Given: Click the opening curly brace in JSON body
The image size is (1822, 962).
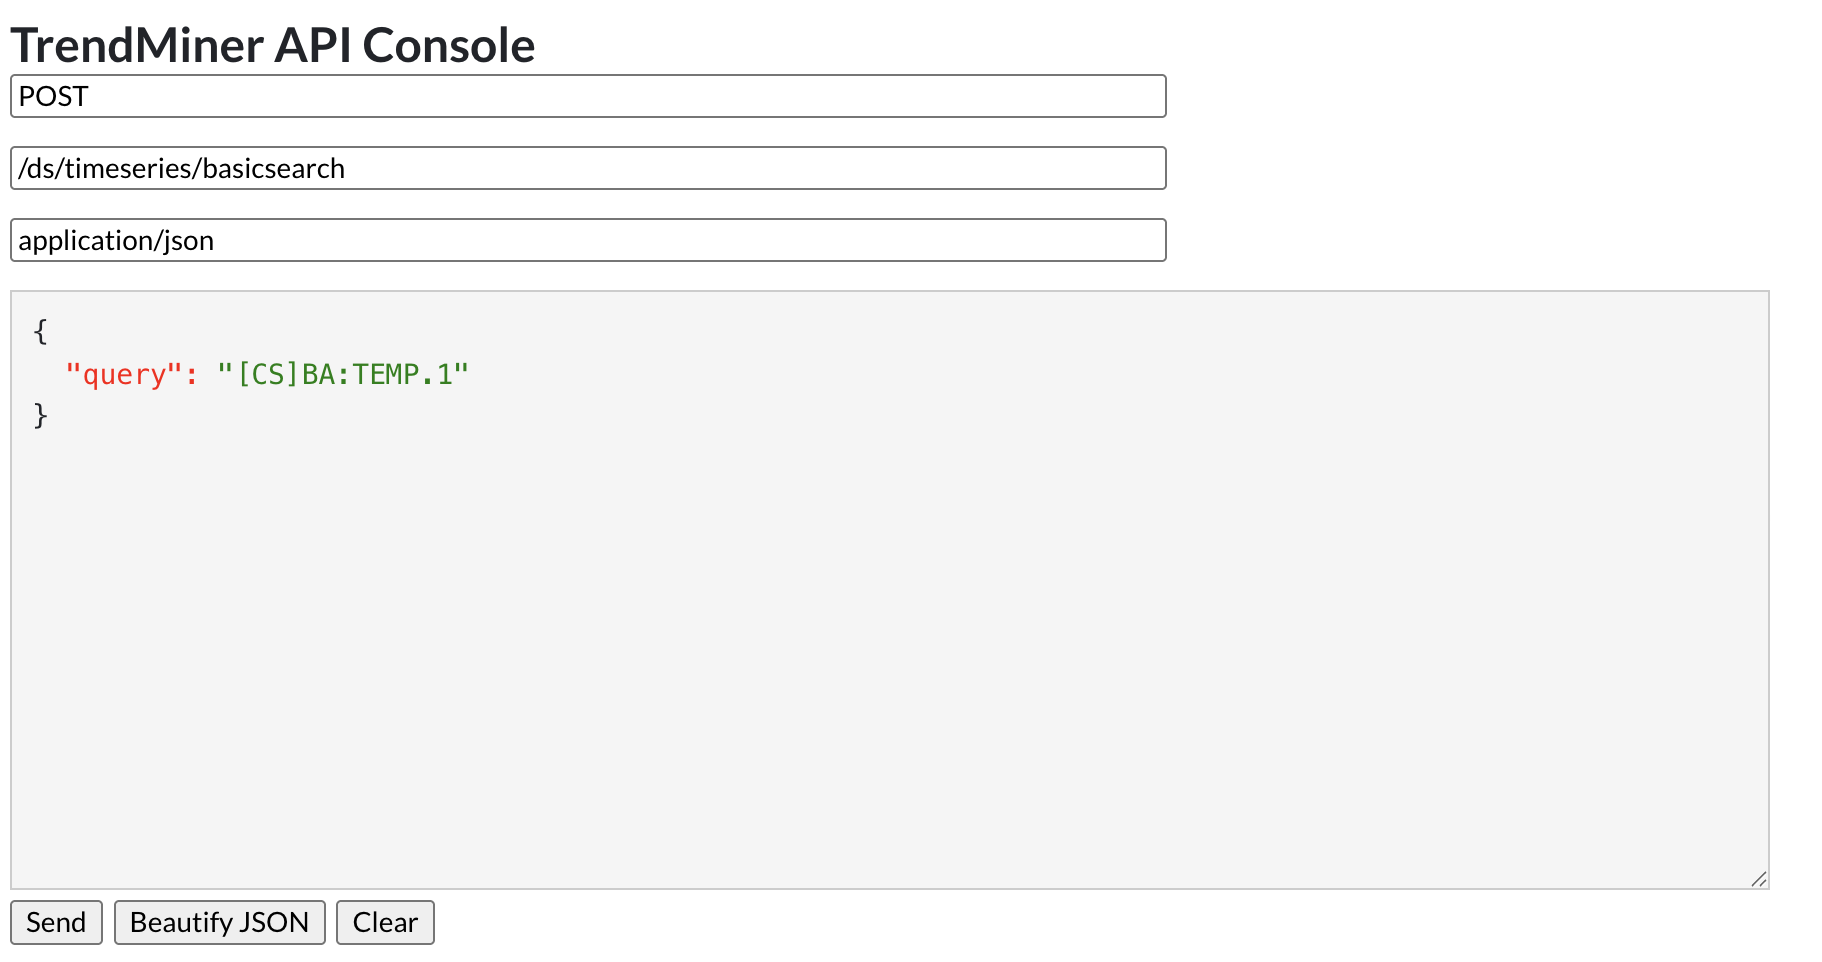Looking at the screenshot, I should (x=40, y=331).
